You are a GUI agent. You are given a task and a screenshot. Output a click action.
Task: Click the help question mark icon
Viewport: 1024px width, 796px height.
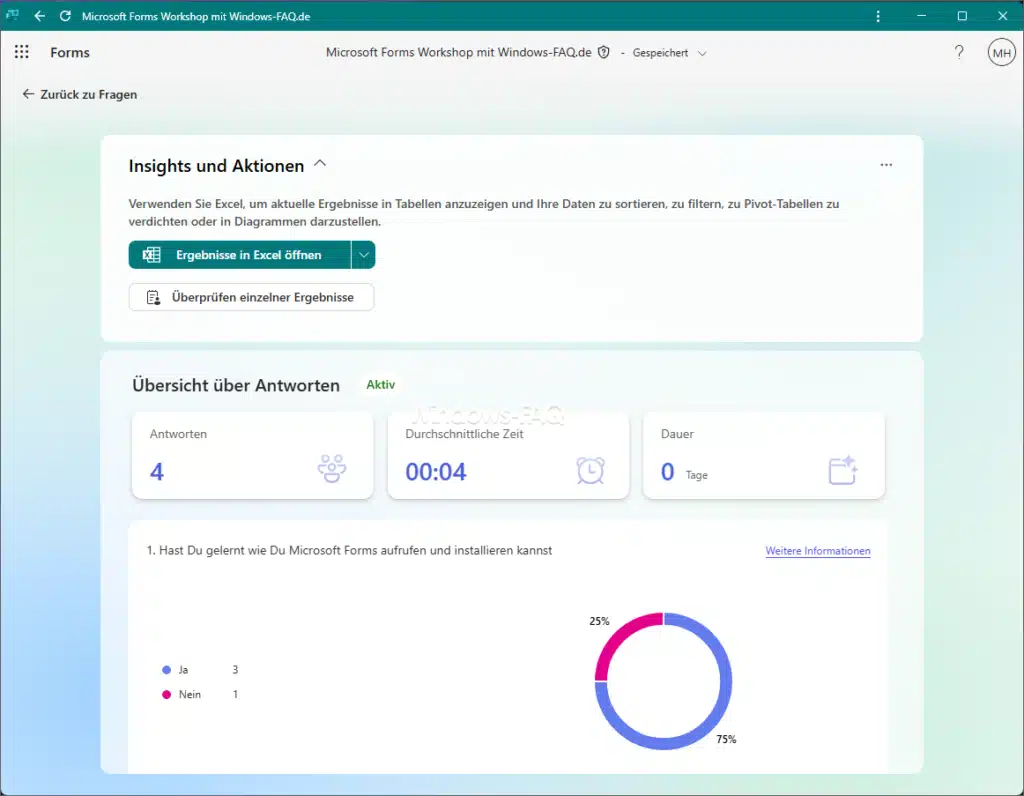[959, 52]
